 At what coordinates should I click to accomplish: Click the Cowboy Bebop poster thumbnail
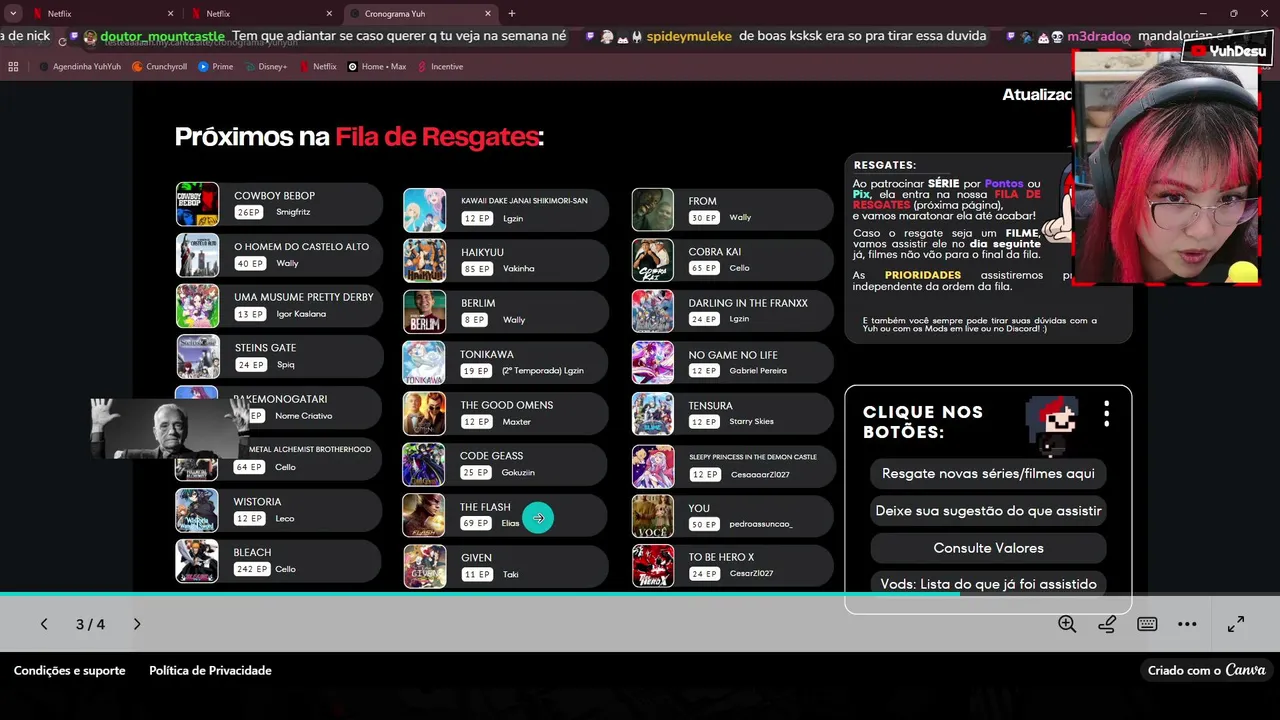(x=197, y=204)
